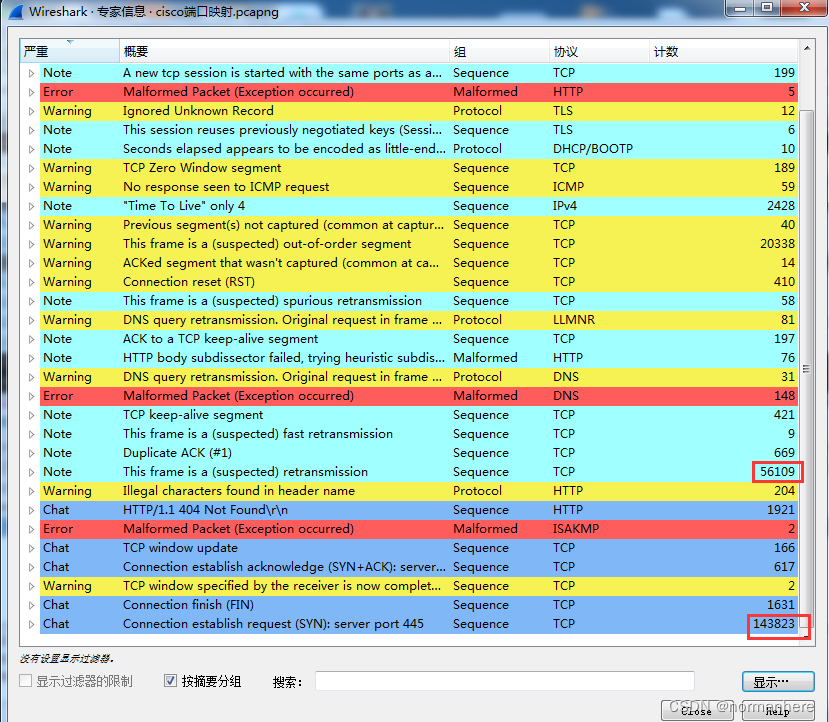The height and width of the screenshot is (722, 829).
Task: Sort by the 组 group column header
Action: click(x=499, y=51)
